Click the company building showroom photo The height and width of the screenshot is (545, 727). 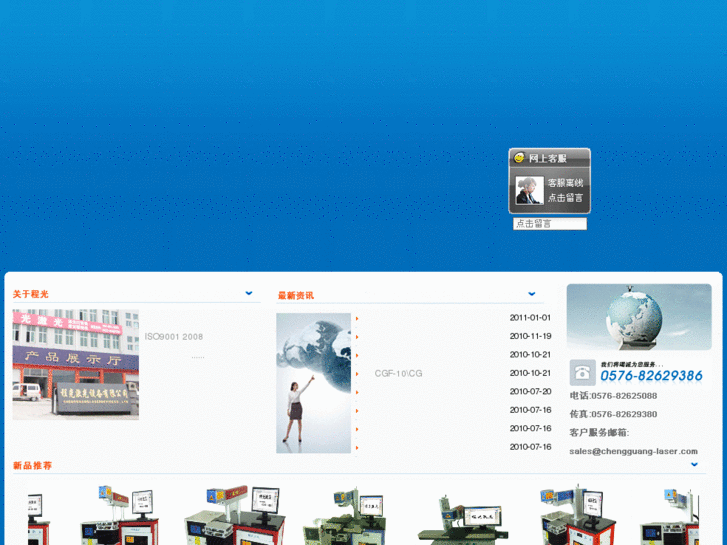pos(76,365)
